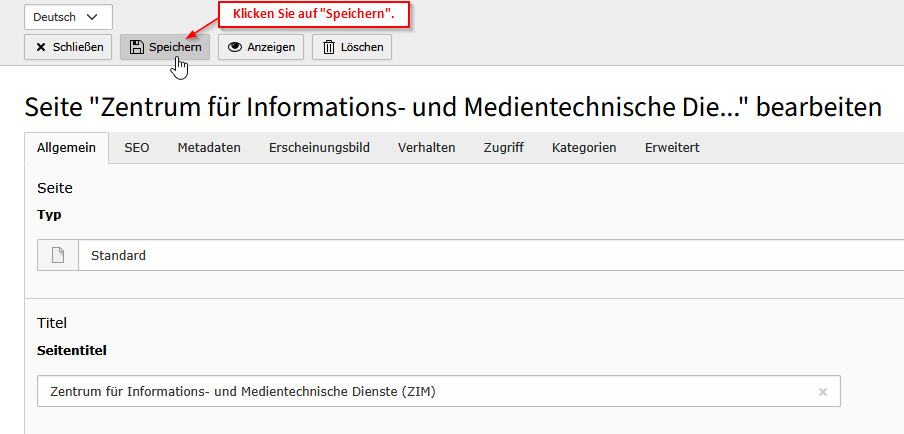Expand the Typ dropdown showing Standard
904x434 pixels.
(490, 255)
